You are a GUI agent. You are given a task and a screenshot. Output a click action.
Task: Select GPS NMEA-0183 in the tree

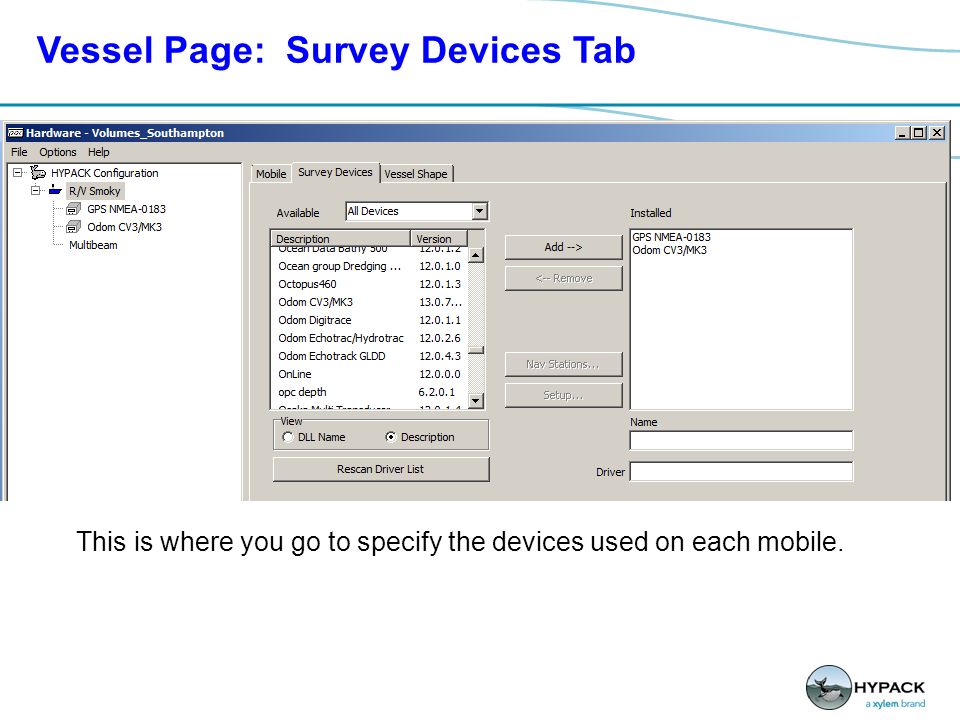(x=126, y=209)
